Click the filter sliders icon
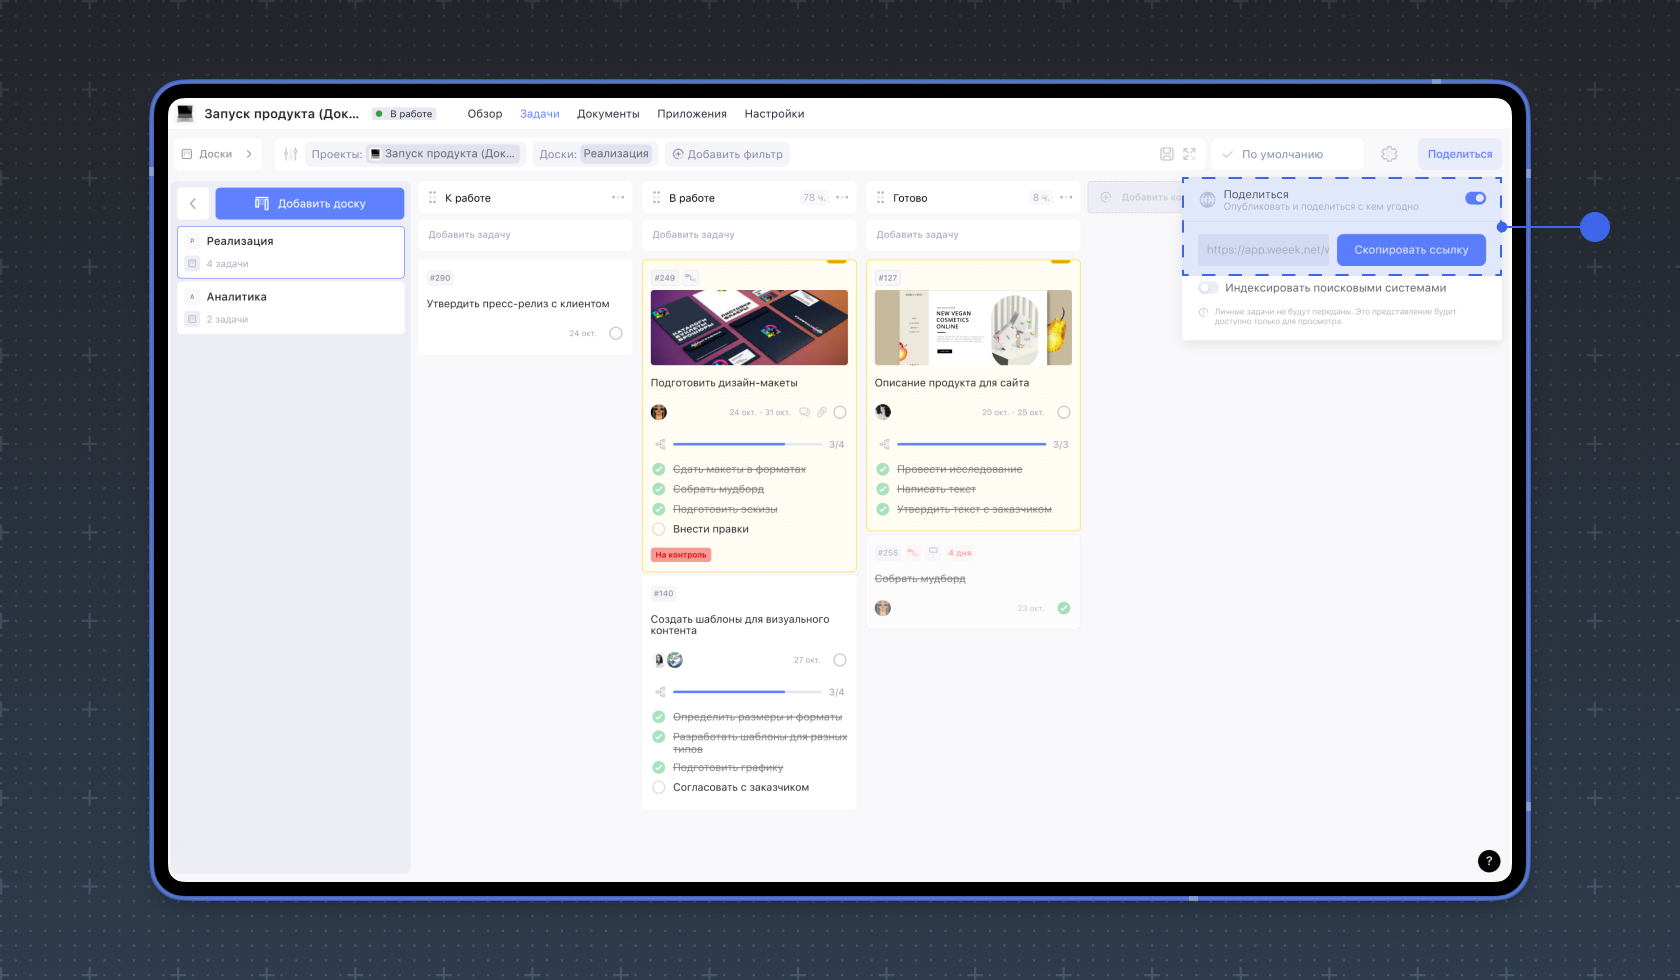The image size is (1680, 980). (290, 154)
